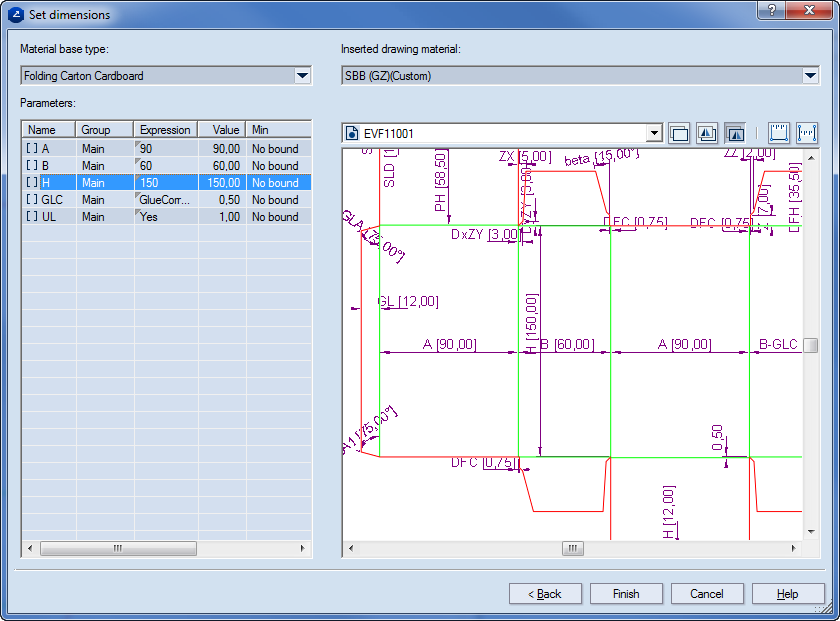Image resolution: width=840 pixels, height=621 pixels.
Task: Click the Set dimensions app icon in title bar
Action: 14,15
